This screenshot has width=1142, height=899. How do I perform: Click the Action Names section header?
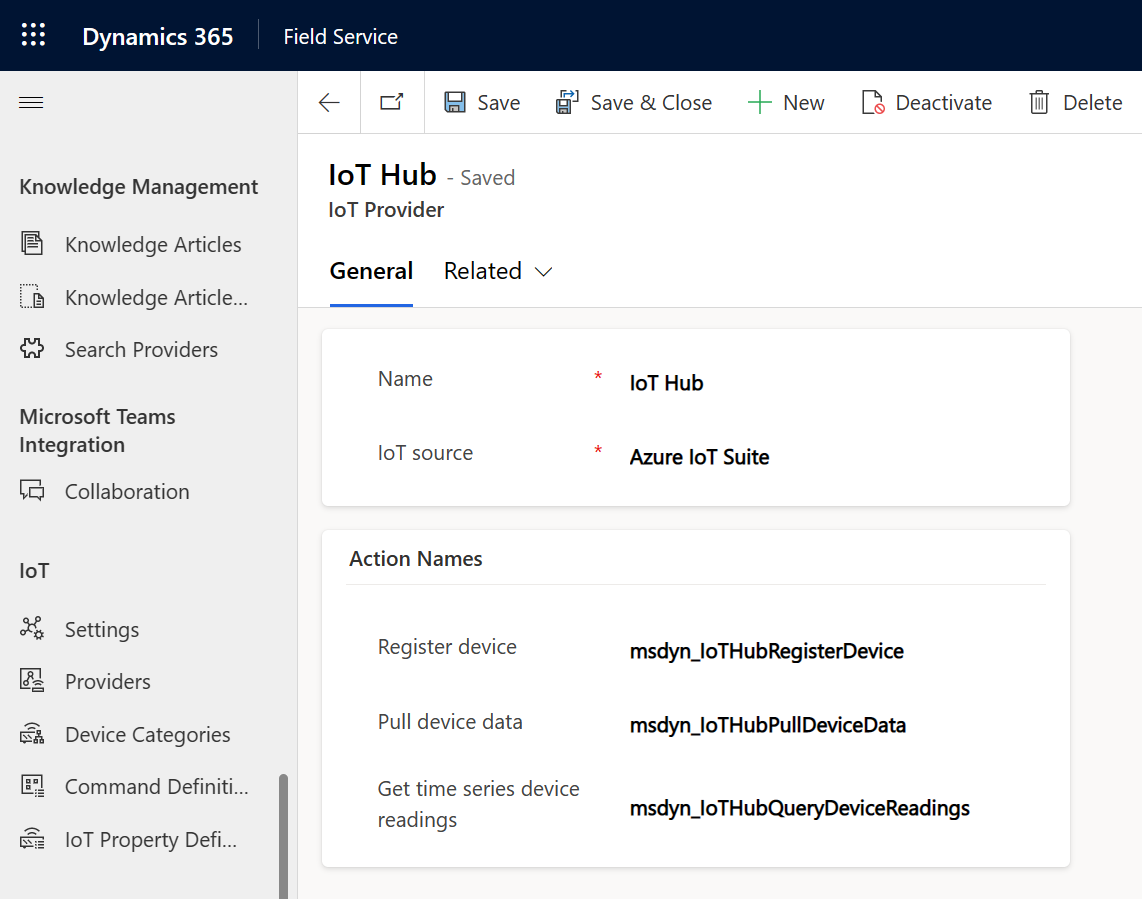416,559
